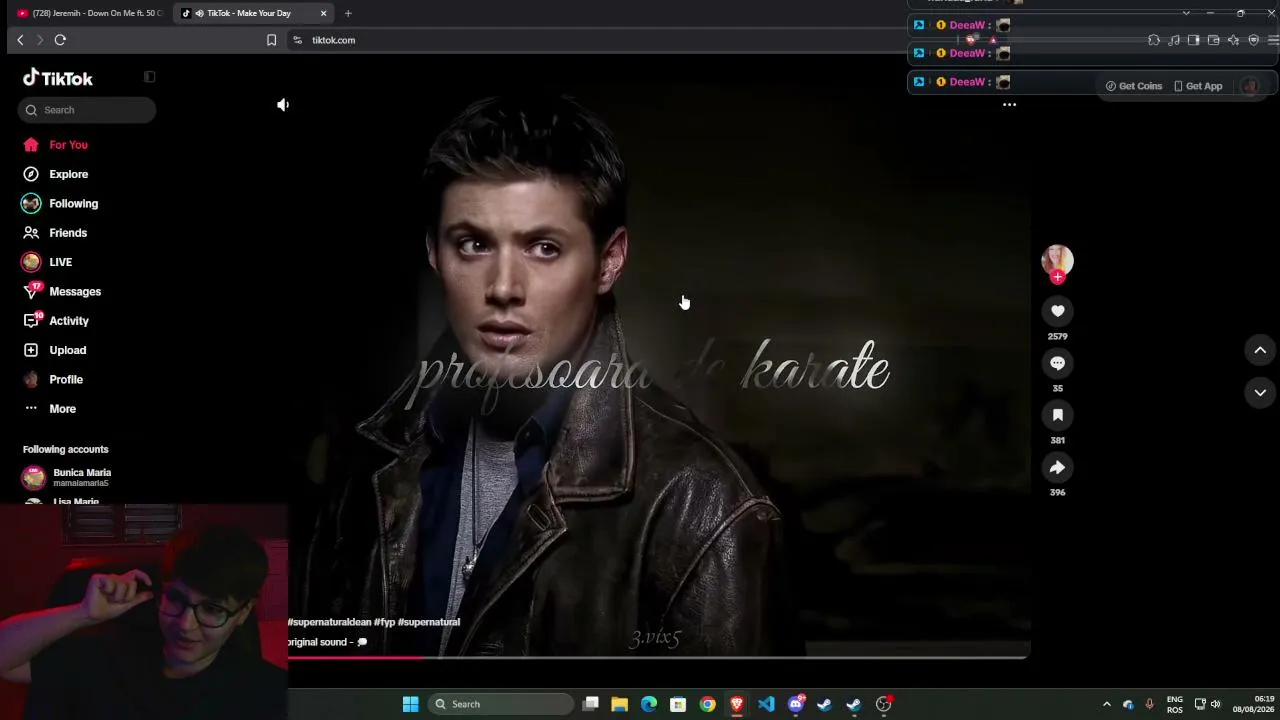The width and height of the screenshot is (1280, 720).
Task: Open the browser main menu
Action: [1273, 40]
